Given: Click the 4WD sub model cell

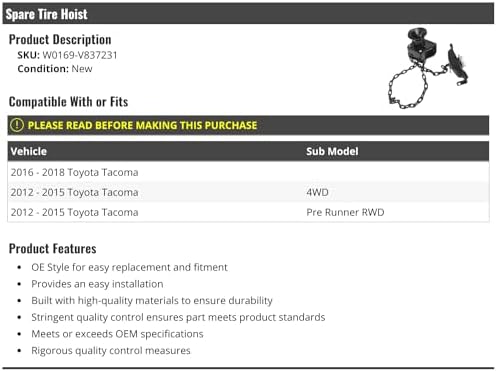Looking at the screenshot, I should coord(317,192).
